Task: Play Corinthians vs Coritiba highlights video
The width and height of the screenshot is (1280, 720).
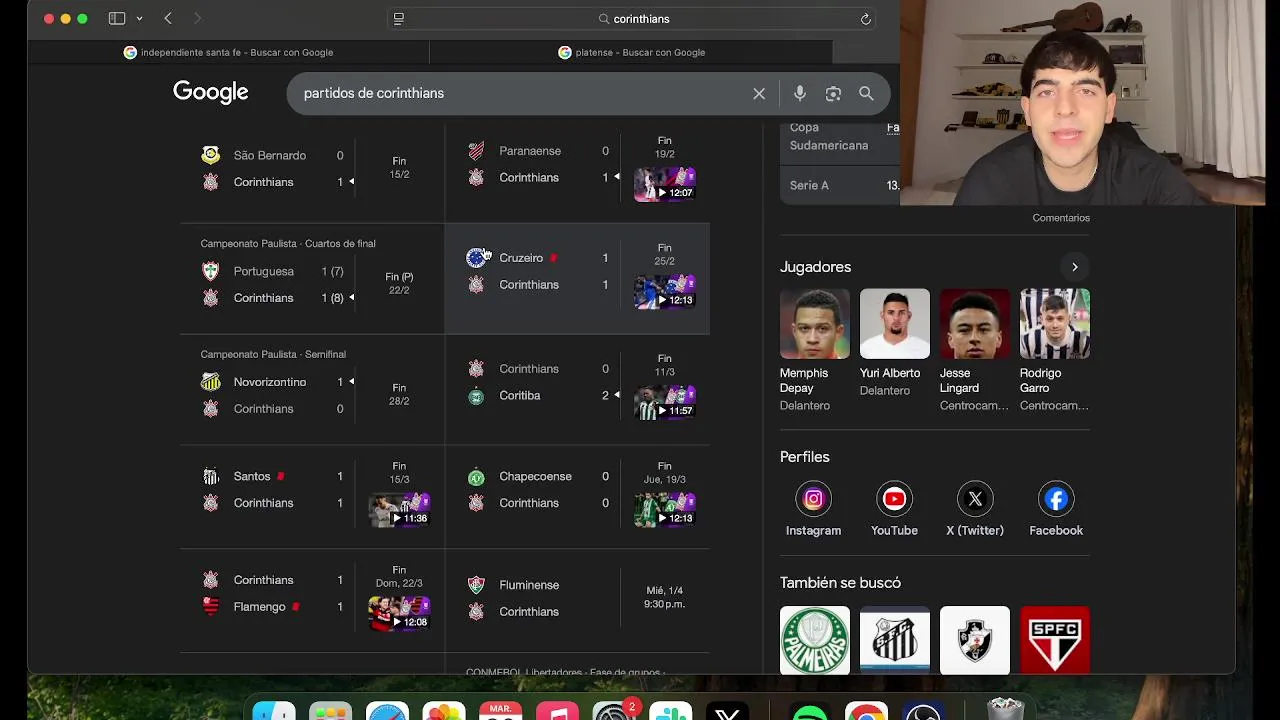Action: [x=665, y=402]
